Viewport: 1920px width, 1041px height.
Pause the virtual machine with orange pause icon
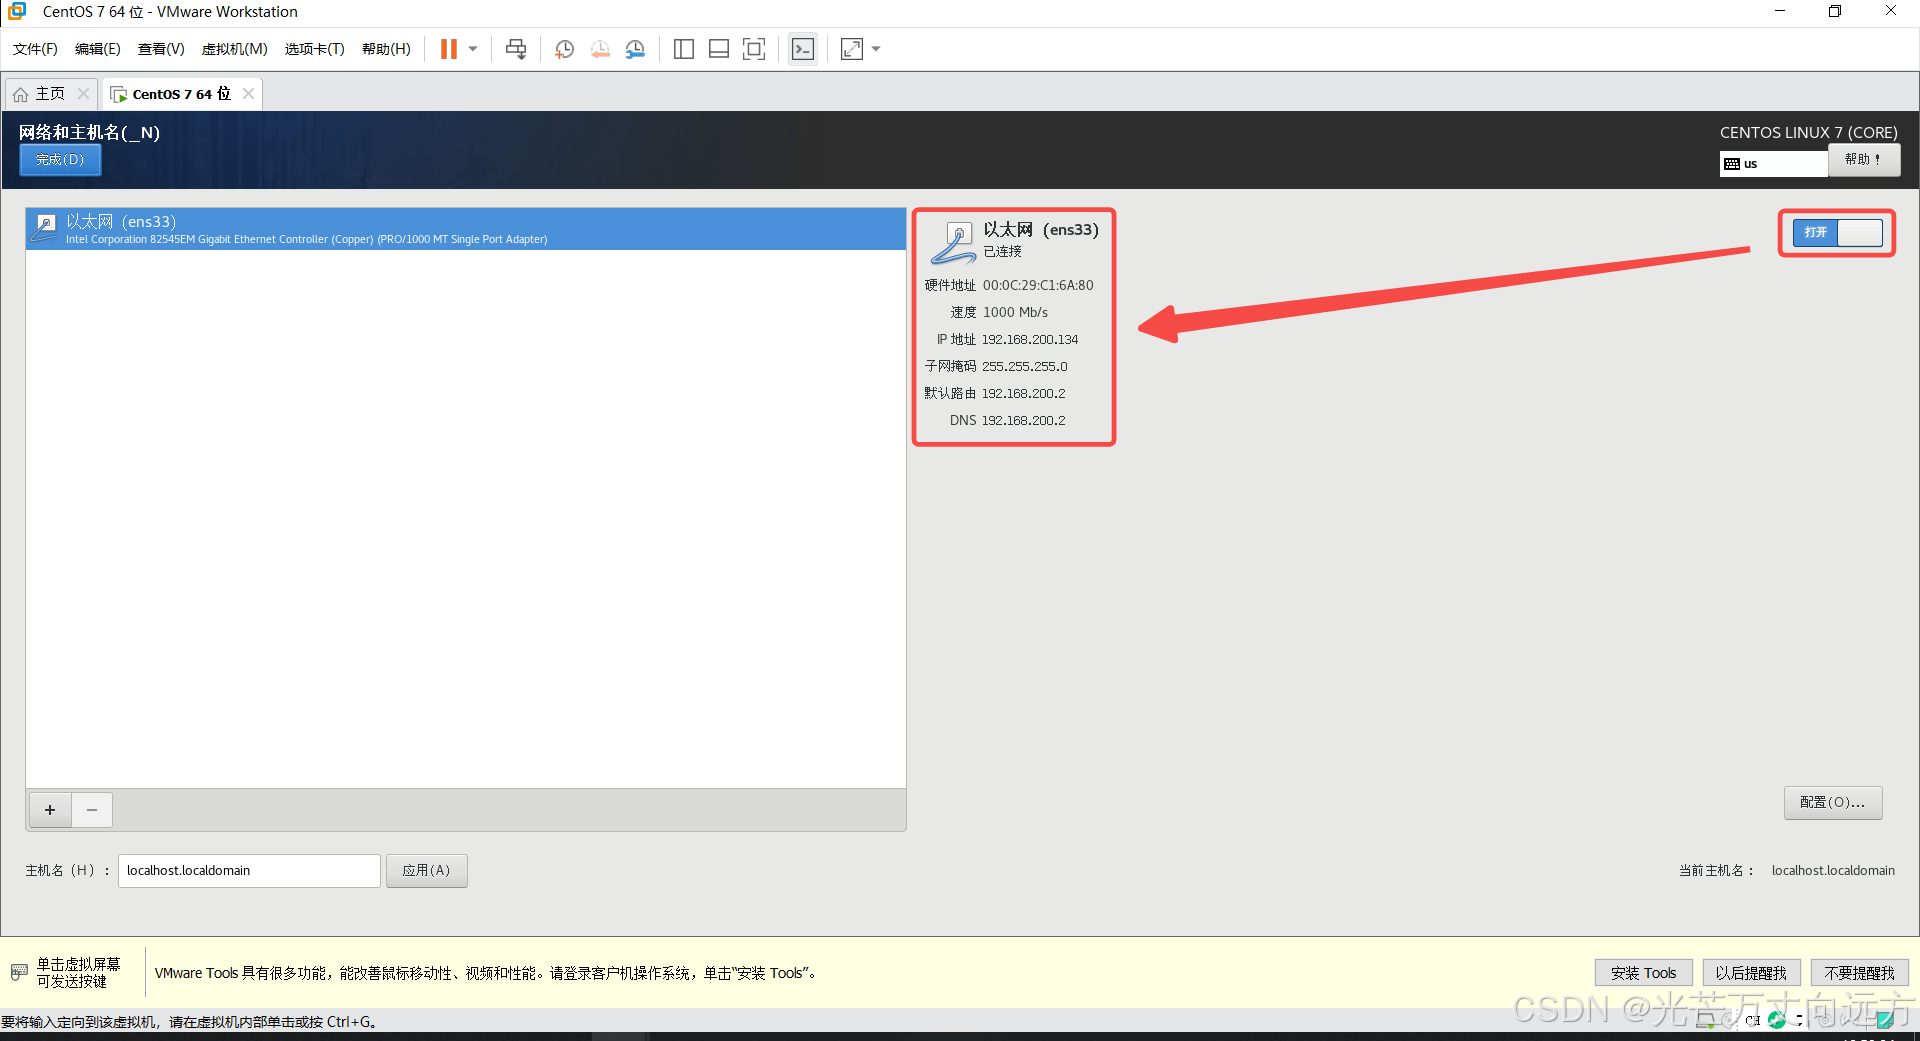coord(449,49)
